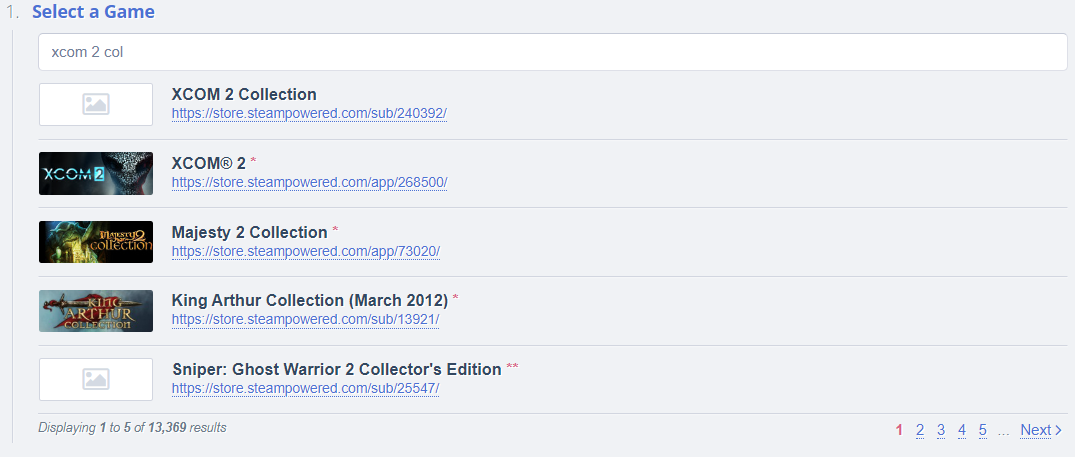Select the Majesty 2 Collection result title
Image resolution: width=1075 pixels, height=457 pixels.
pos(250,232)
